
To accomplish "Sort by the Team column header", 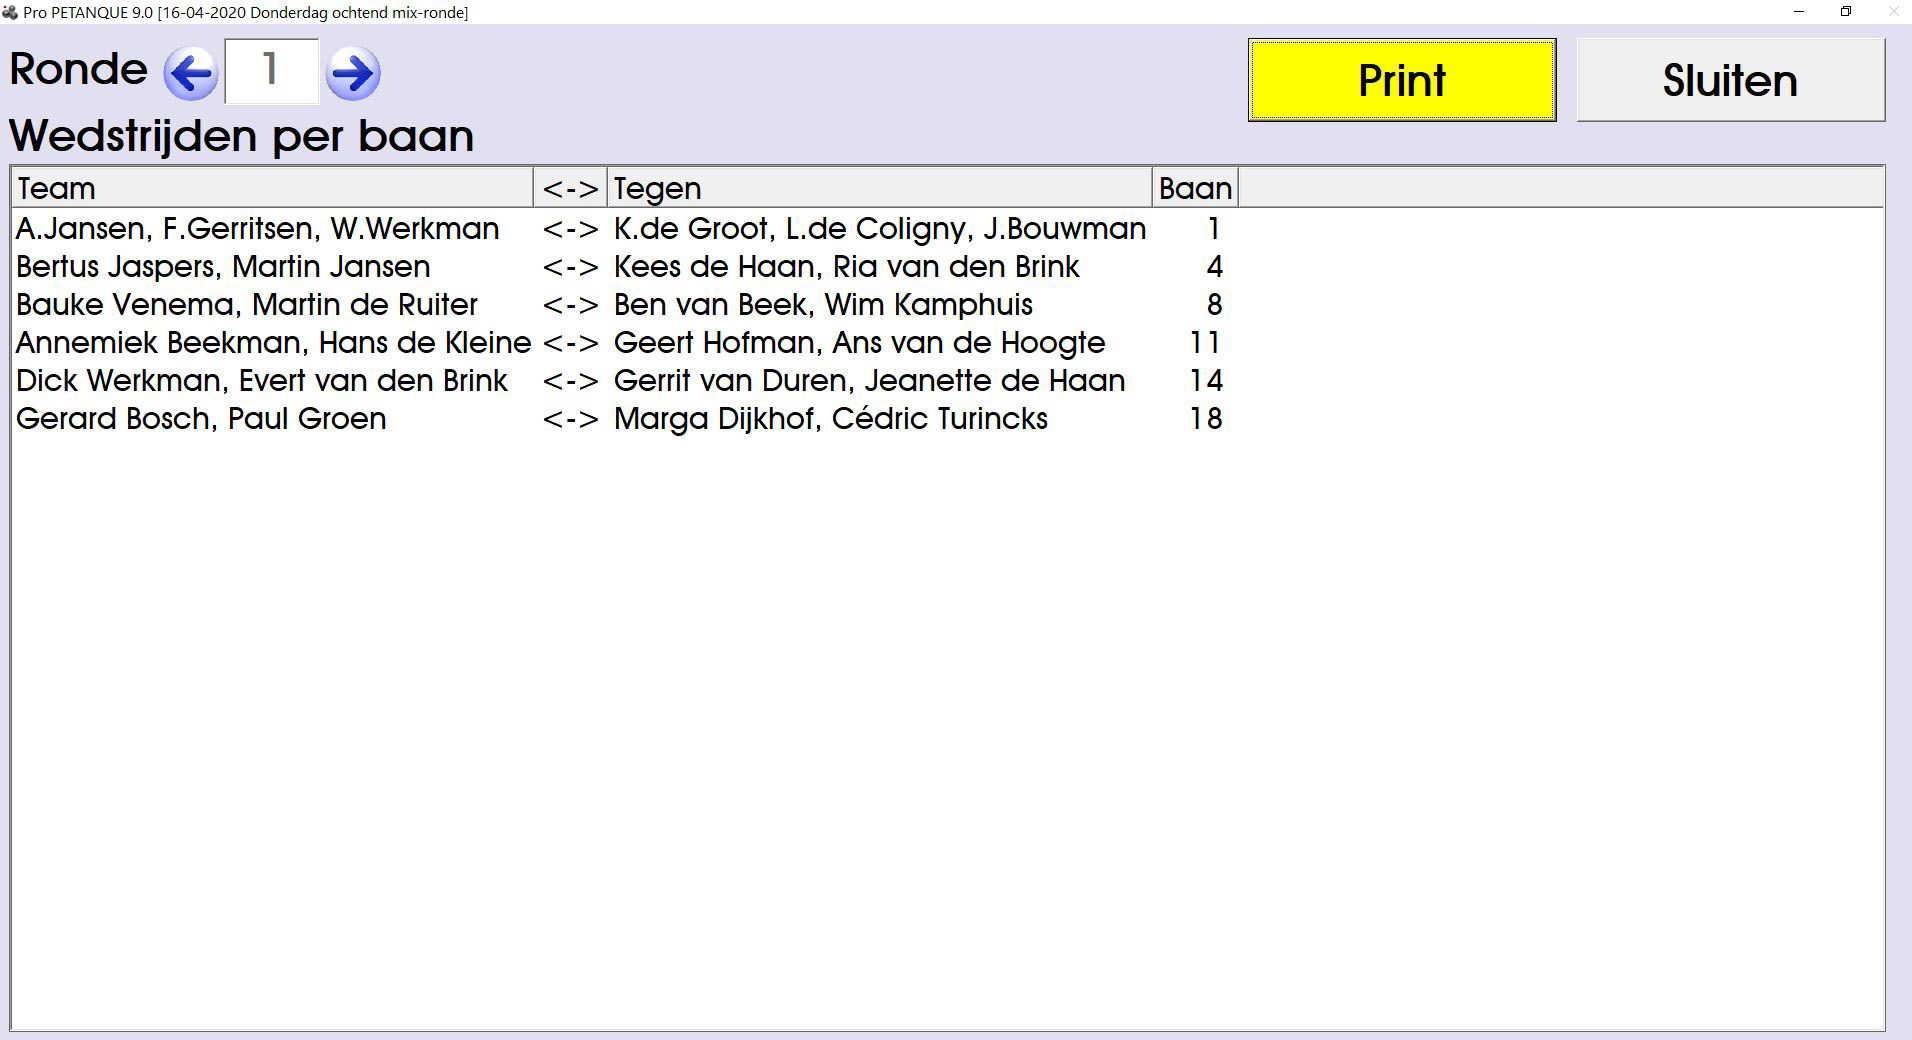I will [272, 188].
